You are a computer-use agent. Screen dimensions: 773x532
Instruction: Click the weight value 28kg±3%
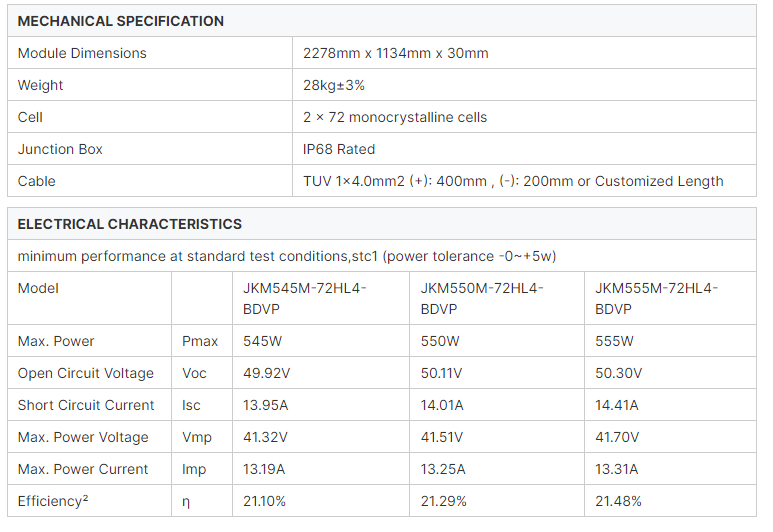click(x=334, y=85)
